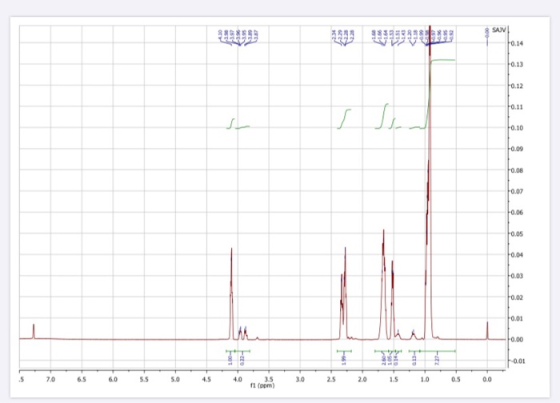
Task: Click the "f1 (ppm)" axis title
Action: [263, 386]
